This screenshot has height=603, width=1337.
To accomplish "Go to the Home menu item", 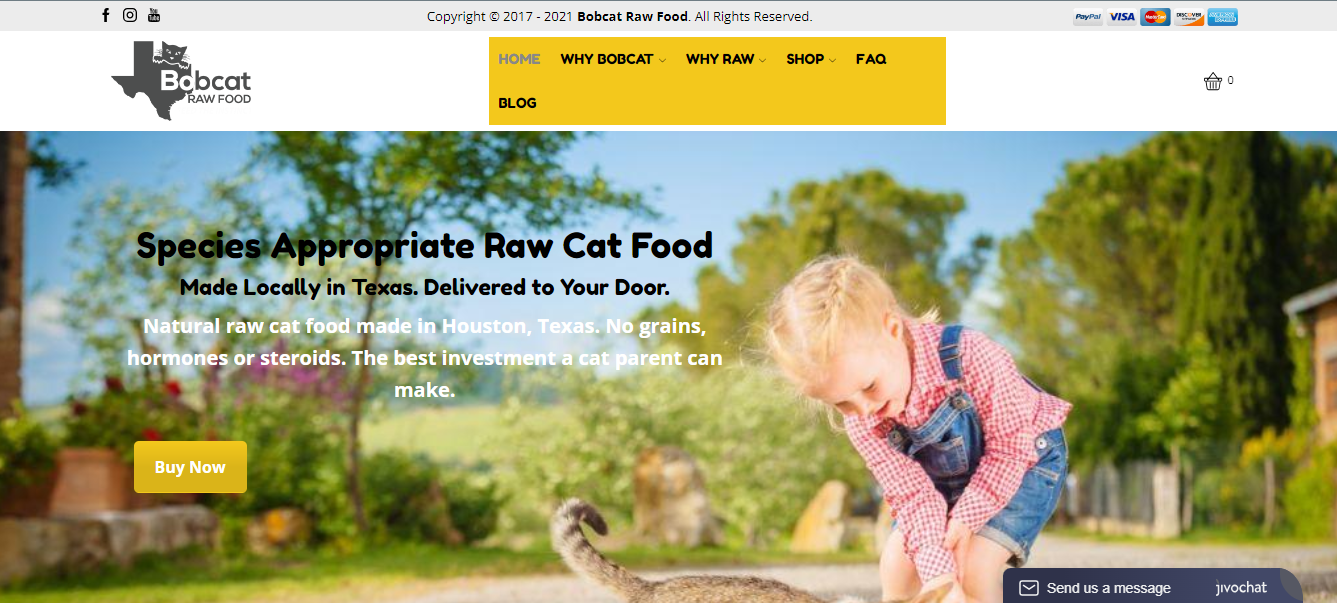I will [519, 59].
